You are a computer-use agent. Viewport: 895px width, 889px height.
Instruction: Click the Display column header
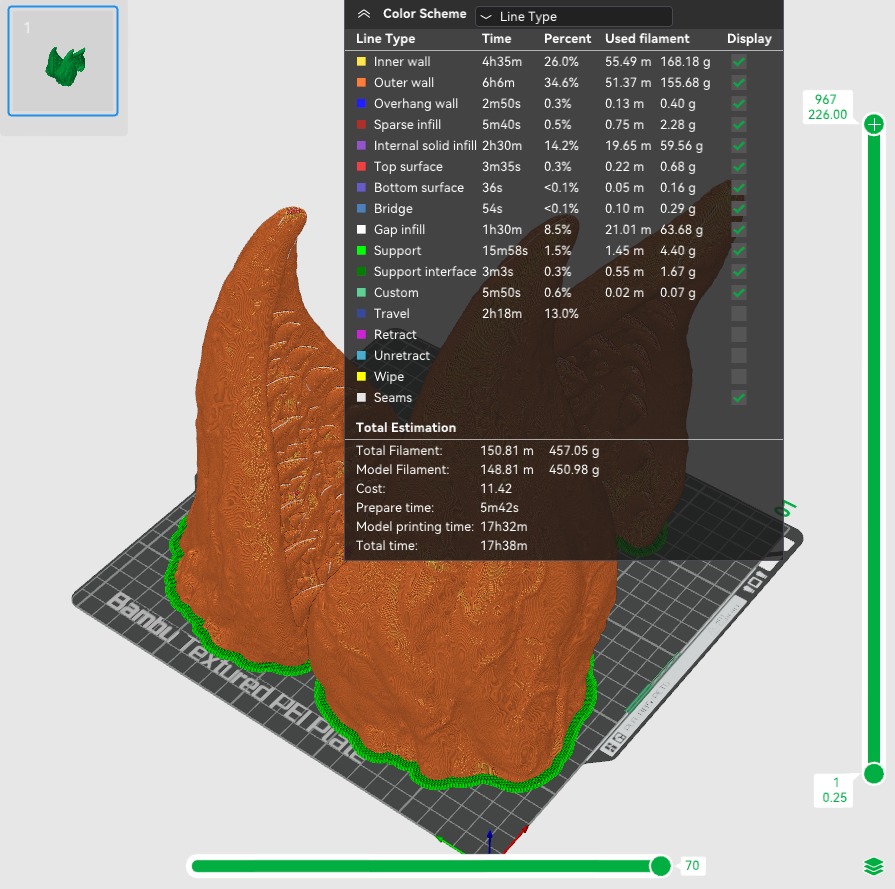click(749, 39)
